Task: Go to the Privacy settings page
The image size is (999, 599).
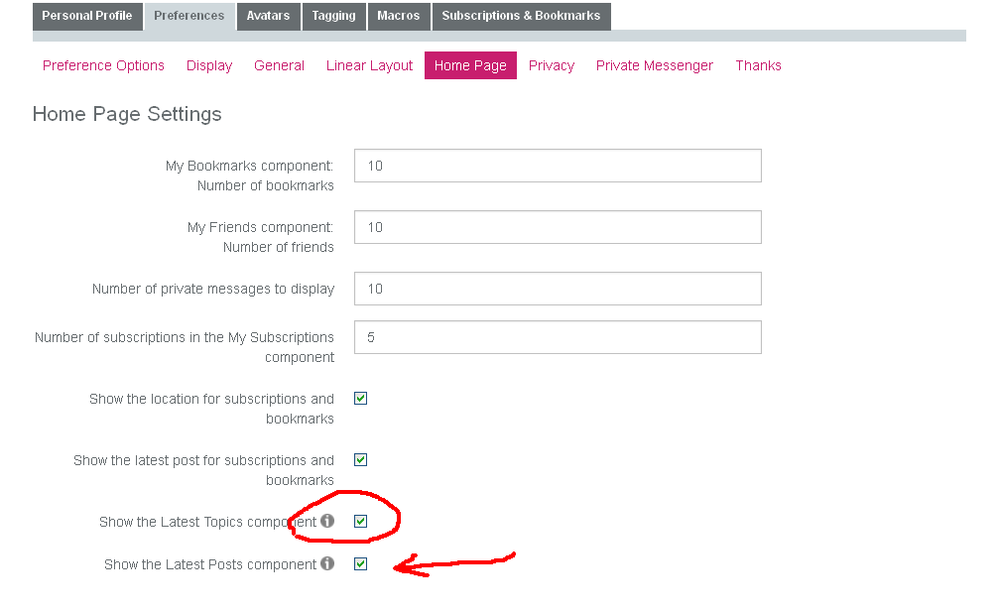Action: (x=551, y=65)
